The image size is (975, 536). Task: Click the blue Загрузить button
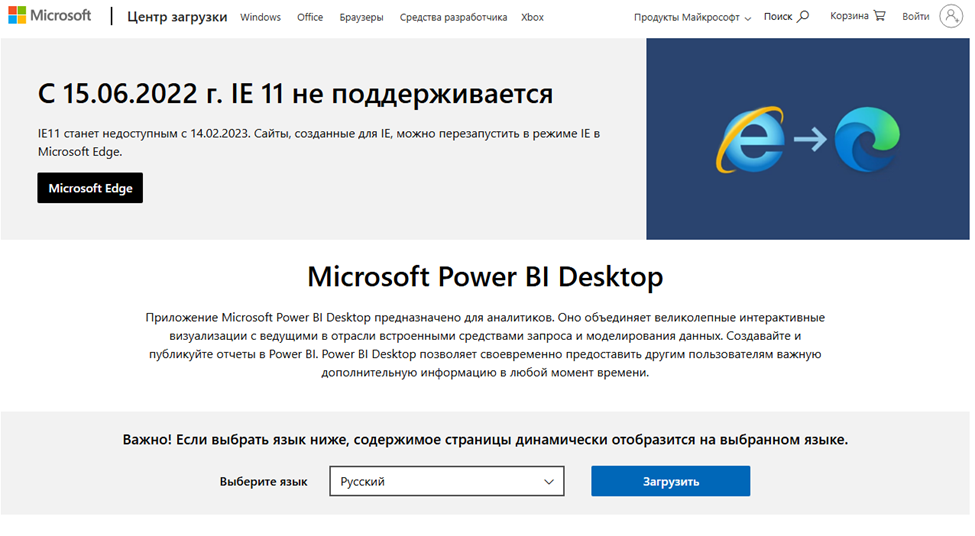(670, 481)
